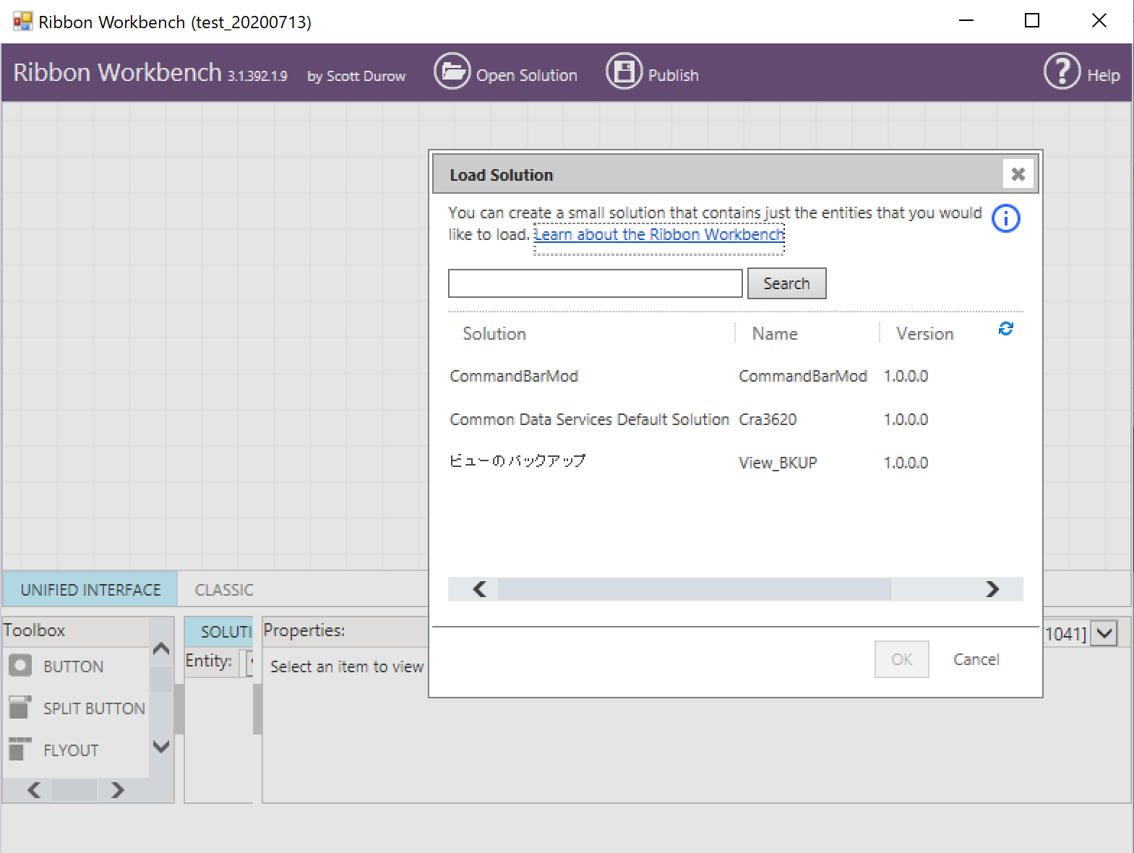Close the Load Solution dialog
The height and width of the screenshot is (853, 1134).
tap(1018, 174)
